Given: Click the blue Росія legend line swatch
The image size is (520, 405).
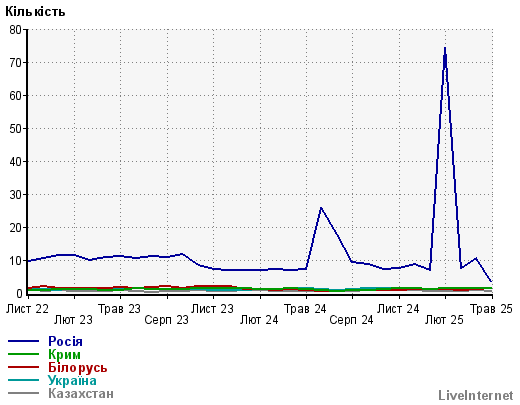Looking at the screenshot, I should (x=23, y=341).
